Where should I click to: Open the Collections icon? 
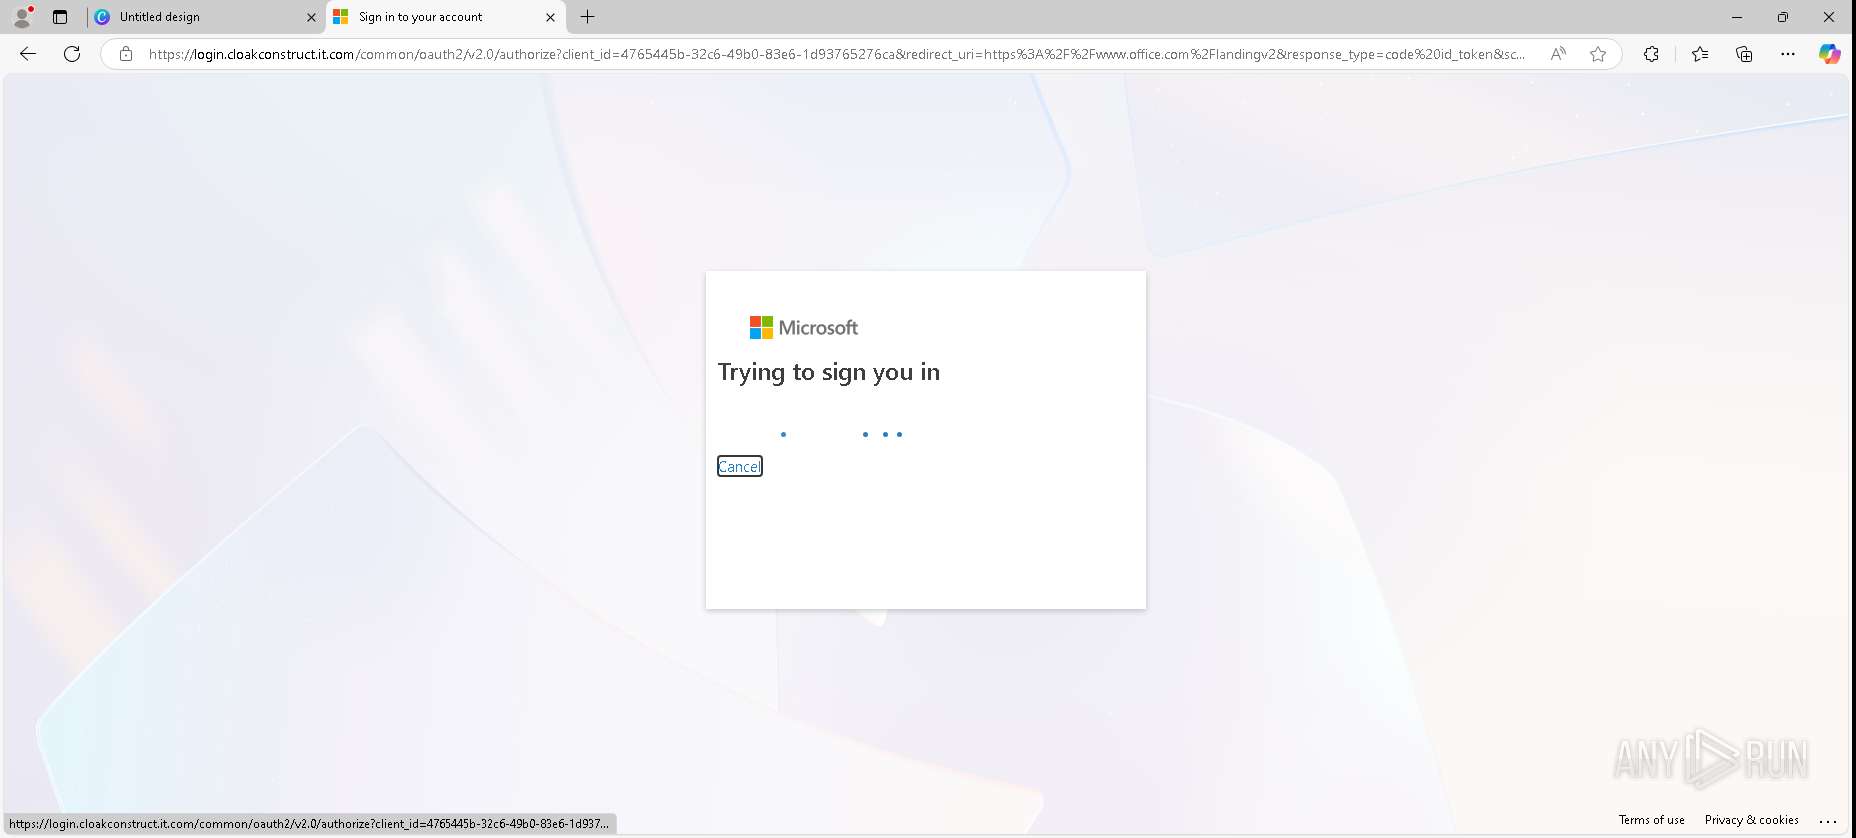coord(1744,54)
